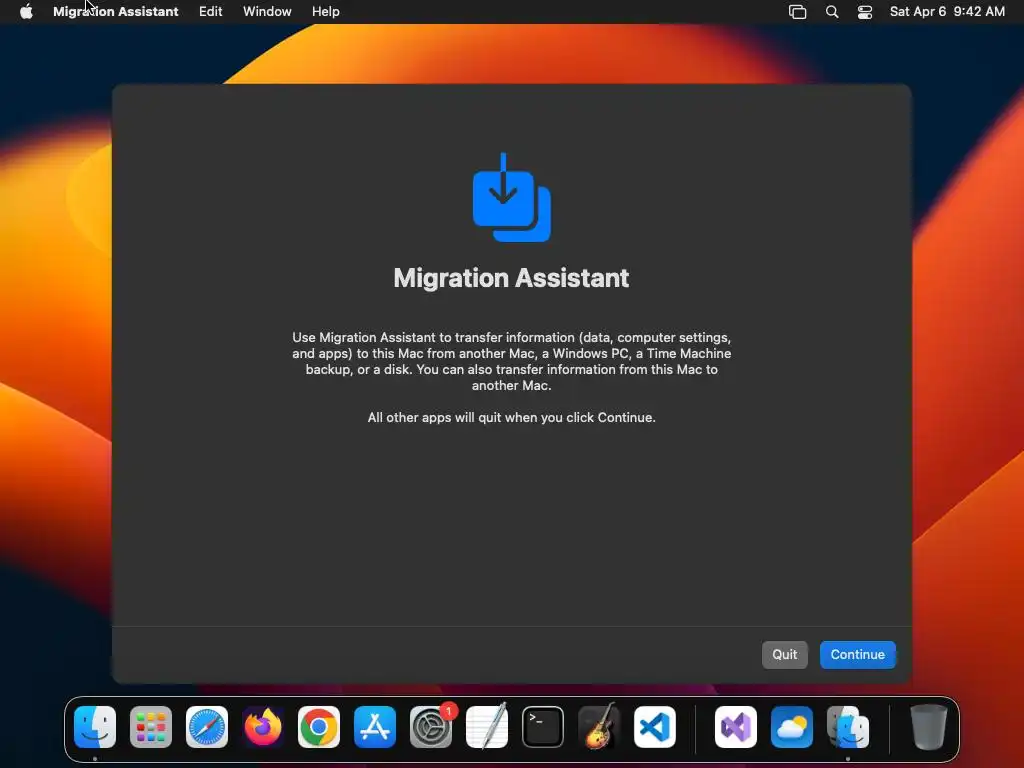Screen dimensions: 1024x768
Task: Open Visual Studio Code from the Dock
Action: [x=655, y=727]
